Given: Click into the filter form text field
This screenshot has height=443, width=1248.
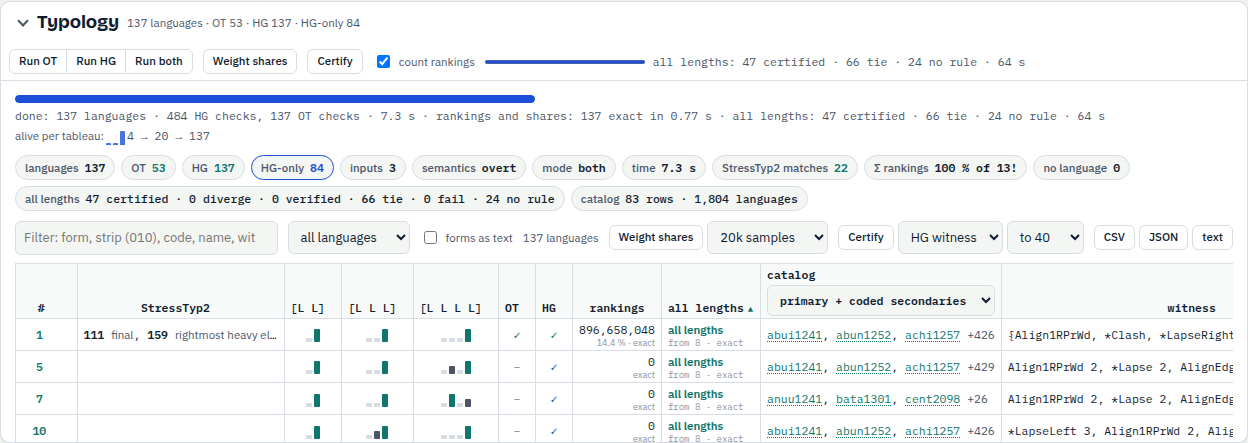Looking at the screenshot, I should click(147, 238).
